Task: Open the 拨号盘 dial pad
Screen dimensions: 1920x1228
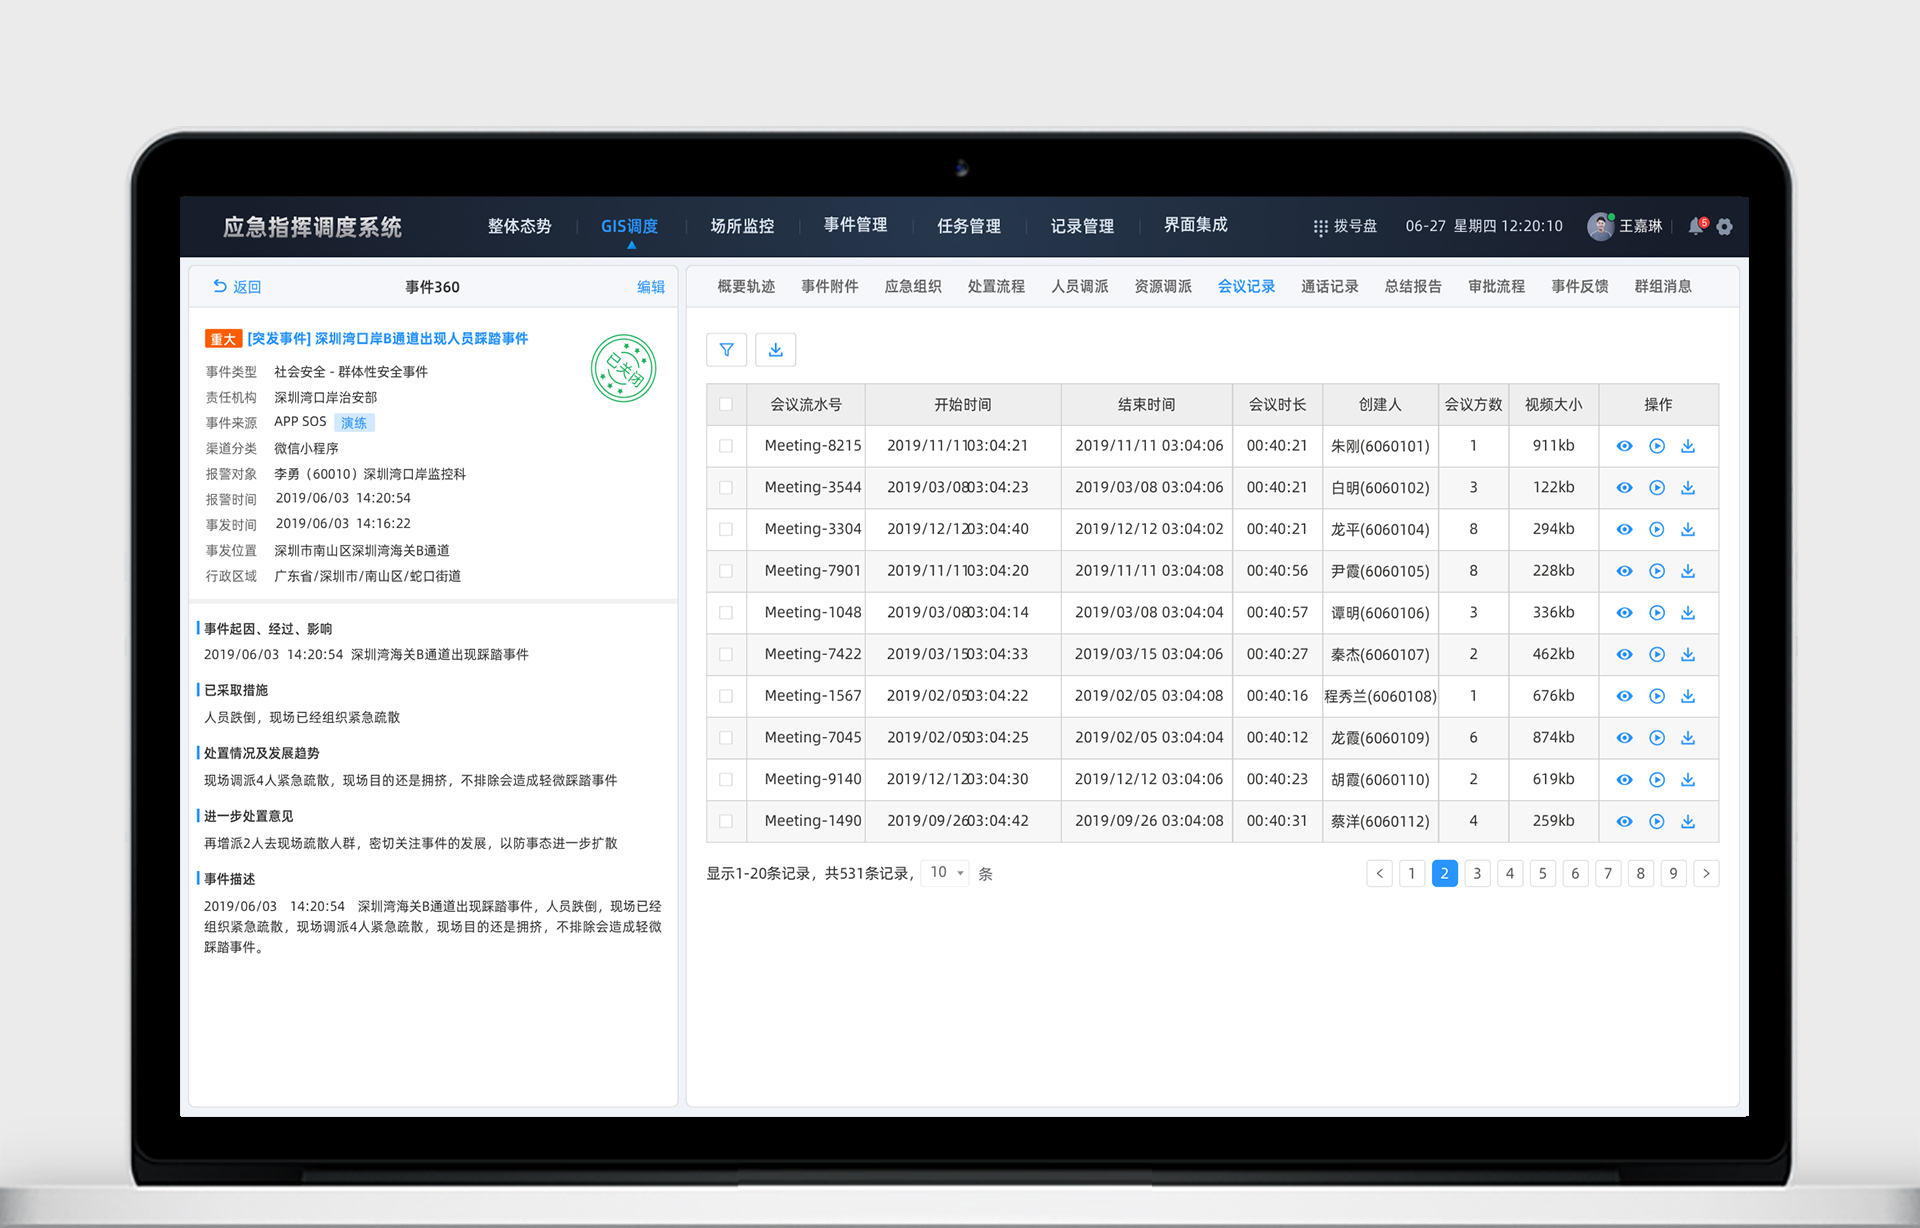Action: (x=1344, y=227)
